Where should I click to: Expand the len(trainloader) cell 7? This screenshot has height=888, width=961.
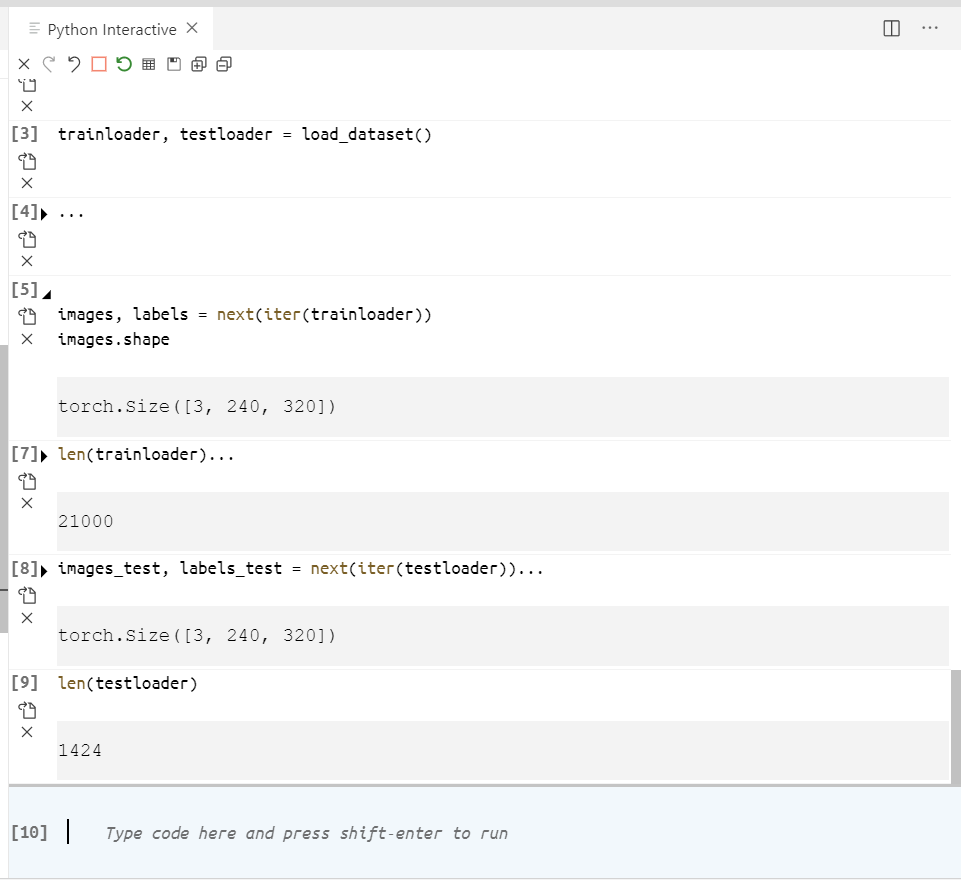[44, 456]
